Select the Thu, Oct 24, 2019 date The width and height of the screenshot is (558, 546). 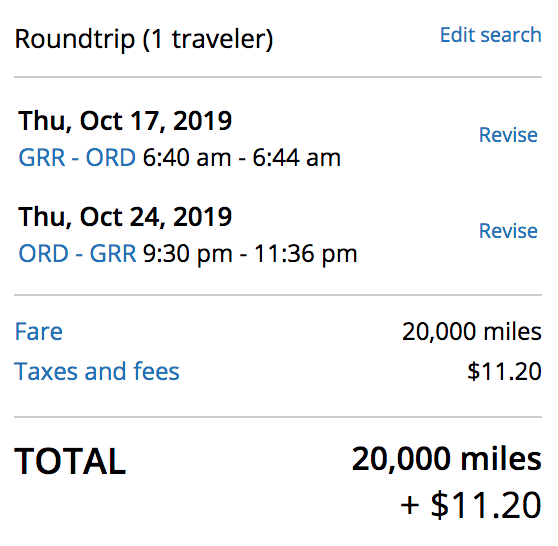pos(125,217)
